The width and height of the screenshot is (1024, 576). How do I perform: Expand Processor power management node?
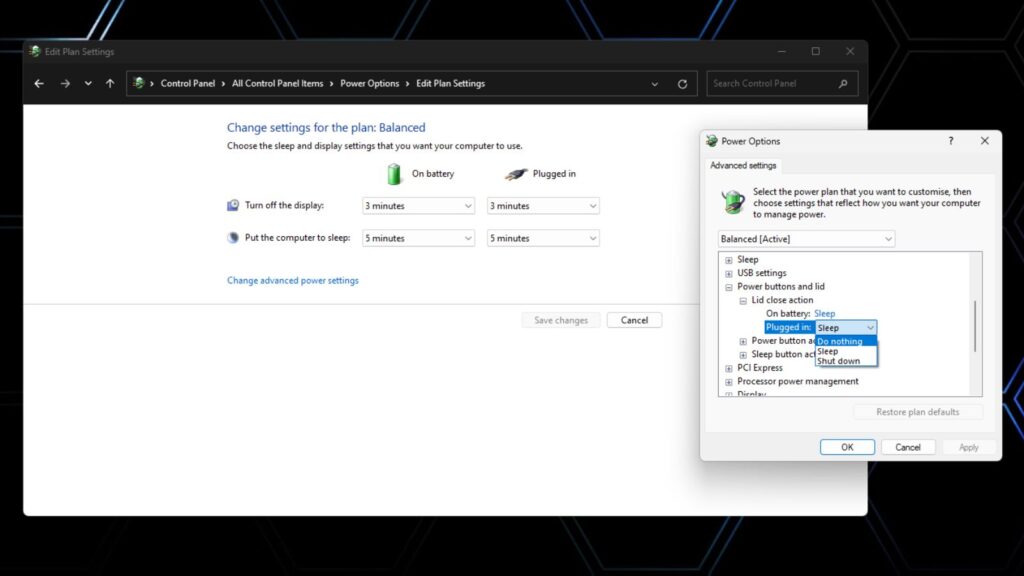tap(729, 381)
